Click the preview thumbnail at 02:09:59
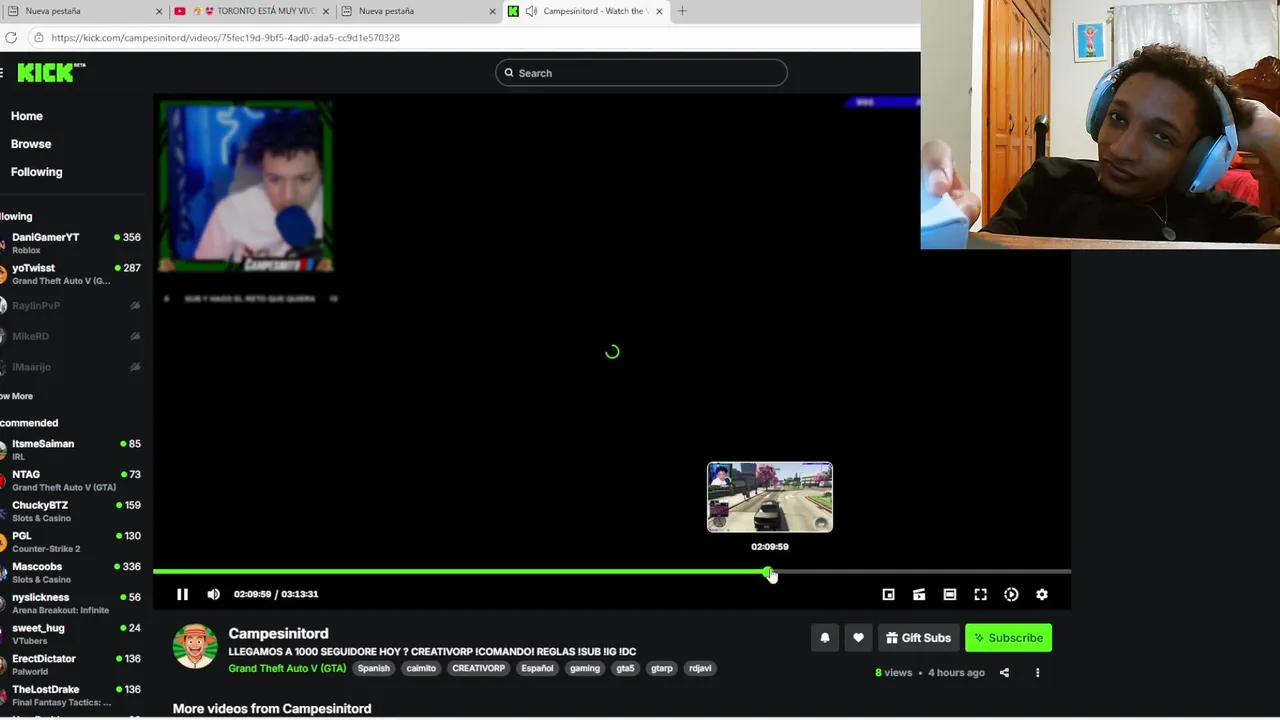 pos(770,497)
